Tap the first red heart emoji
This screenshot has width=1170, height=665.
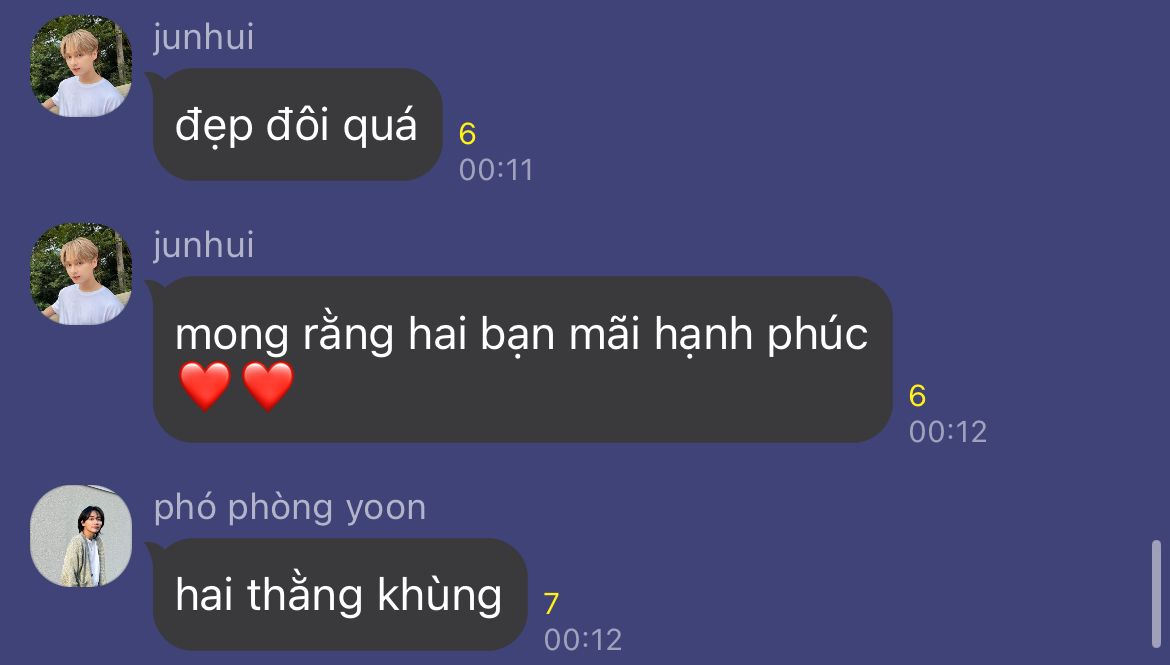click(205, 386)
